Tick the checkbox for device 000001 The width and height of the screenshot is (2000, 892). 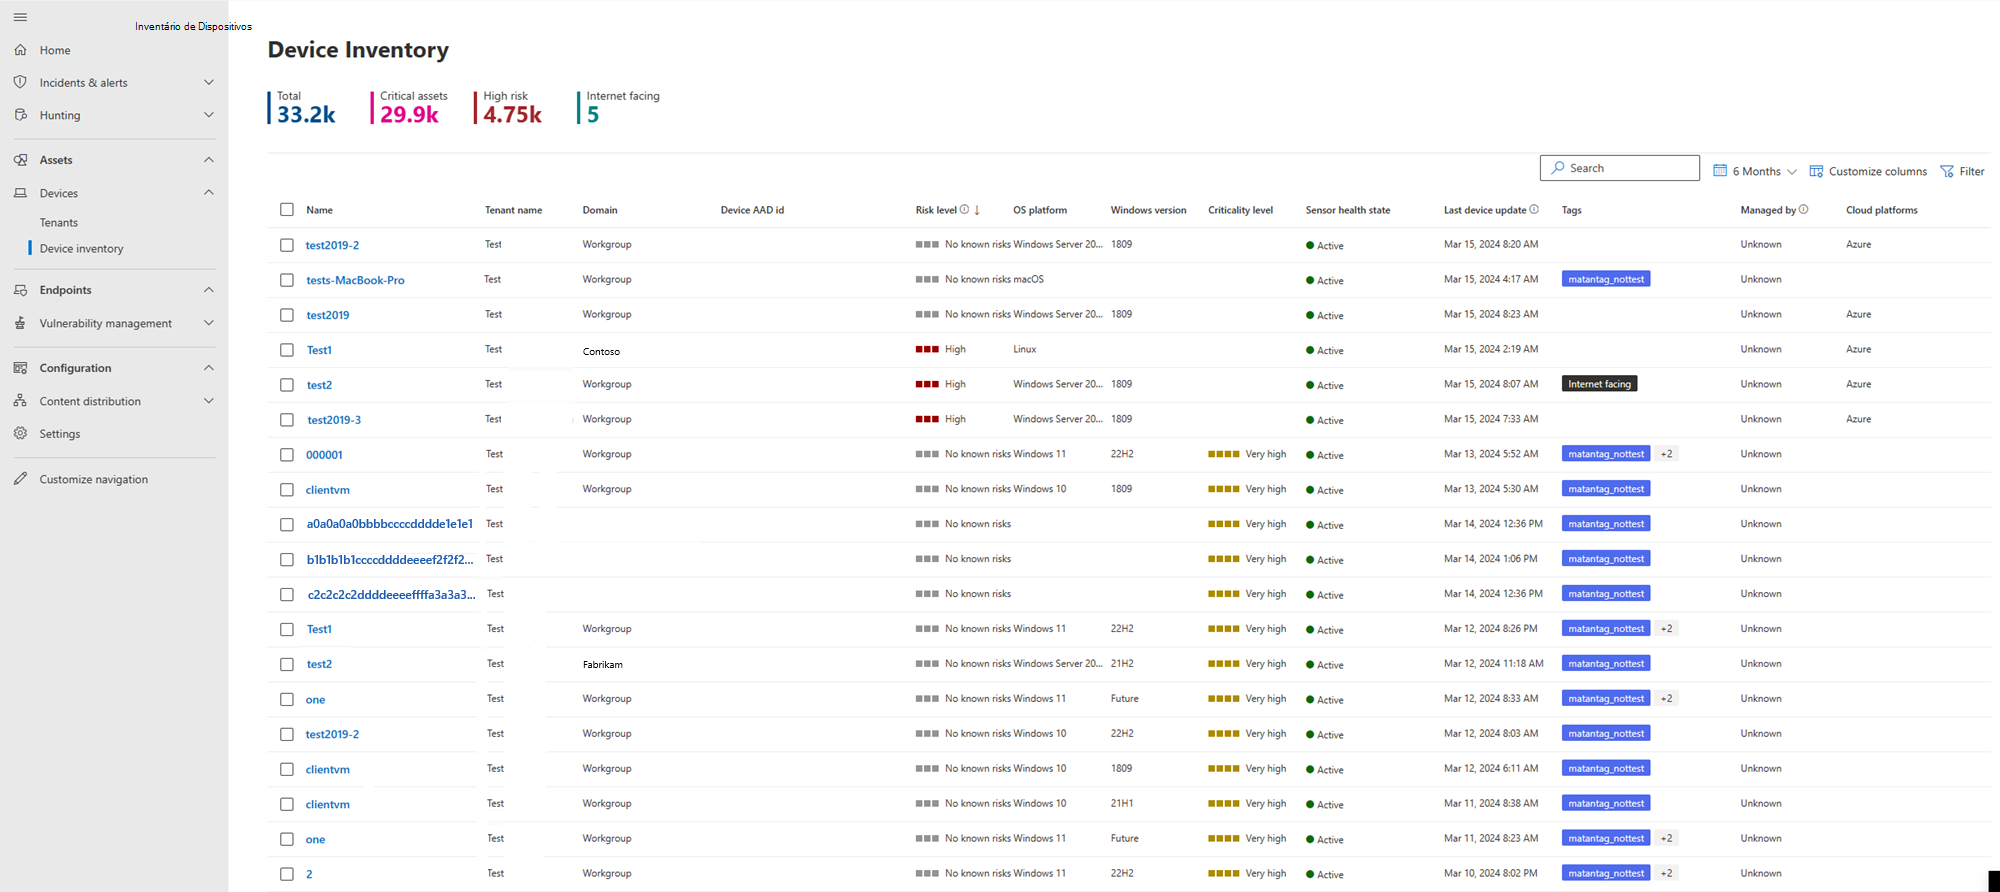(287, 455)
